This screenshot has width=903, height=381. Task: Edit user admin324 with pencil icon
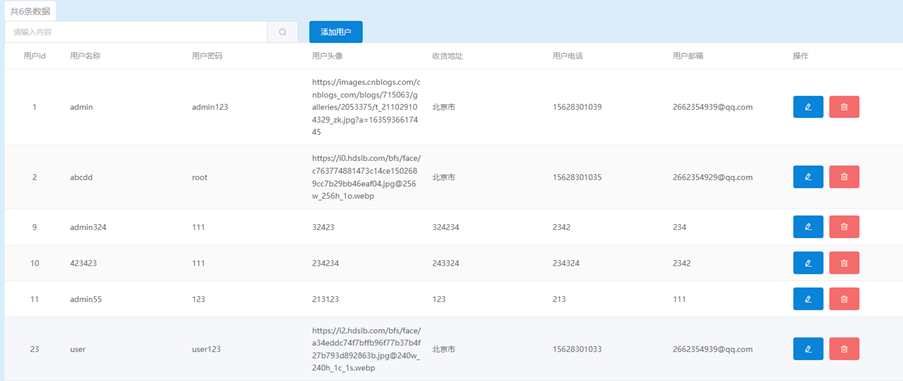tap(808, 227)
